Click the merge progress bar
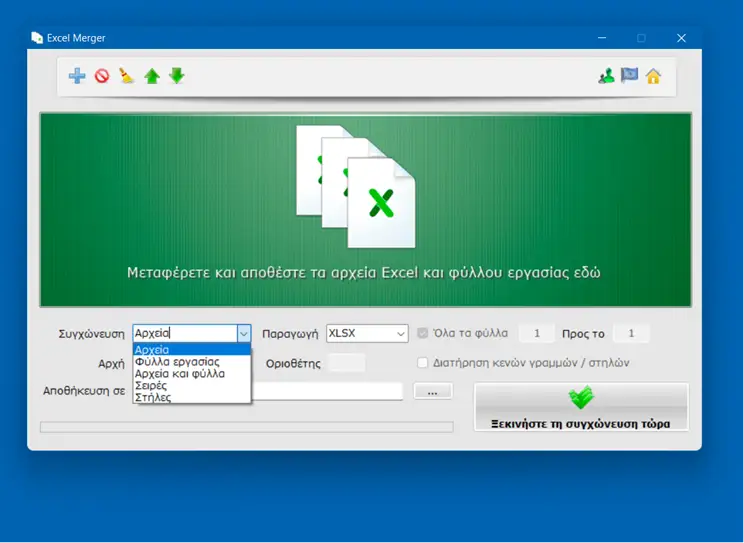744x543 pixels. click(247, 427)
